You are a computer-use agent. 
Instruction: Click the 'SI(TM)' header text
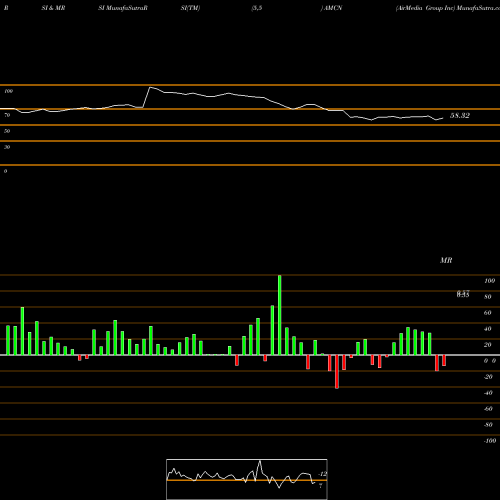pyautogui.click(x=190, y=8)
